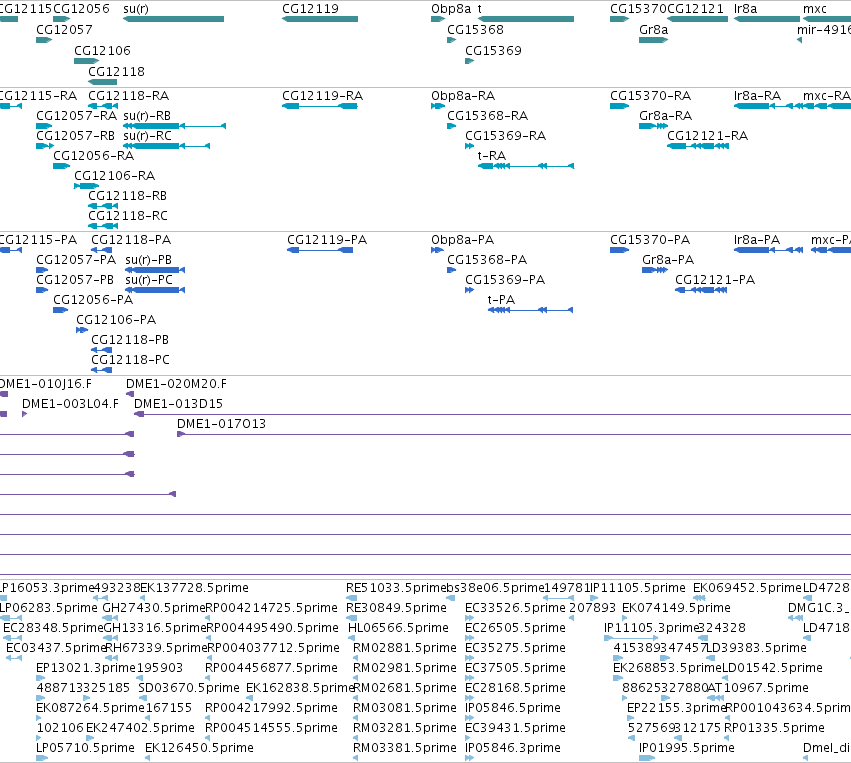The width and height of the screenshot is (851, 763).
Task: Open the CG12118 gene label
Action: (x=117, y=72)
